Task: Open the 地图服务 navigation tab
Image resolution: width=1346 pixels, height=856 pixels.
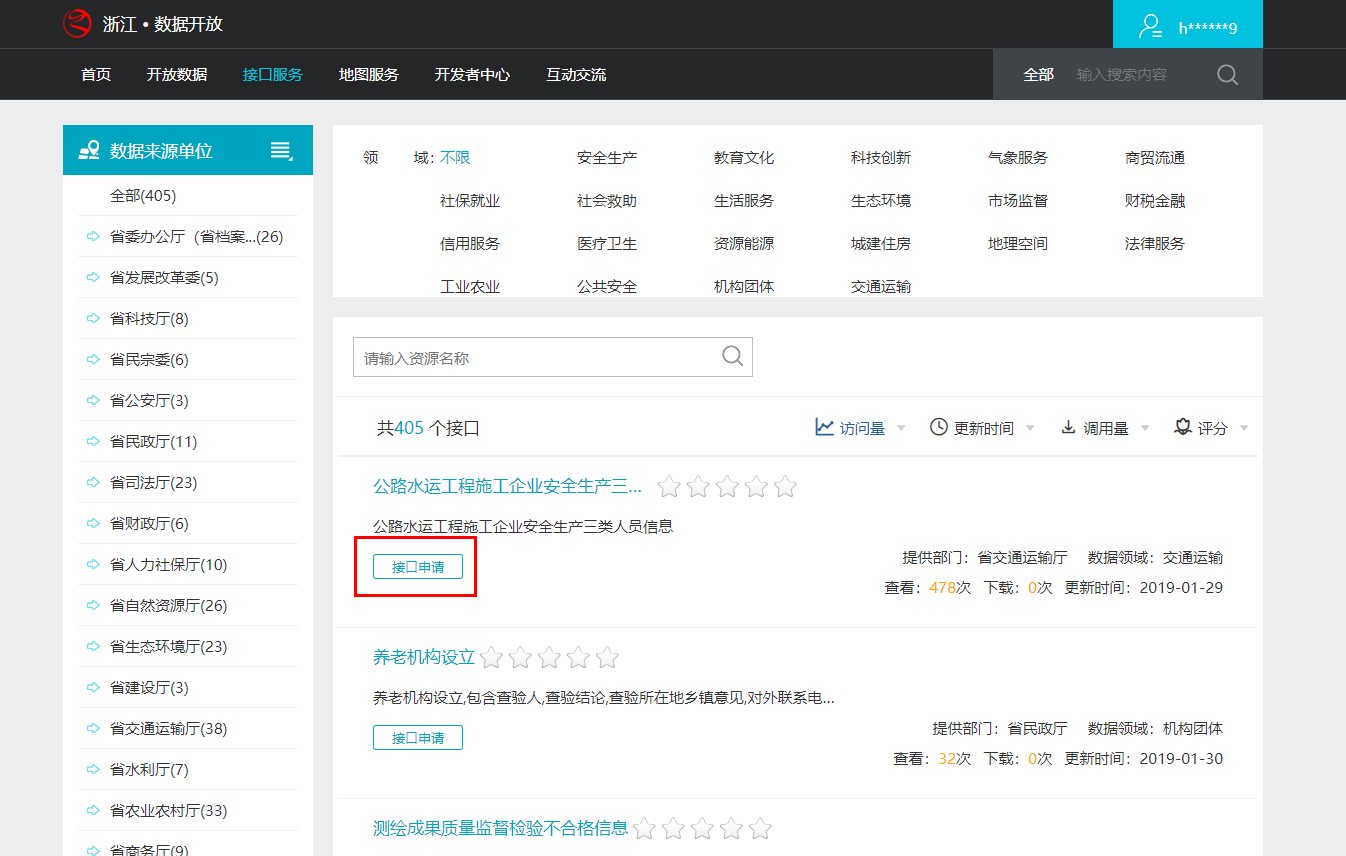Action: point(369,75)
